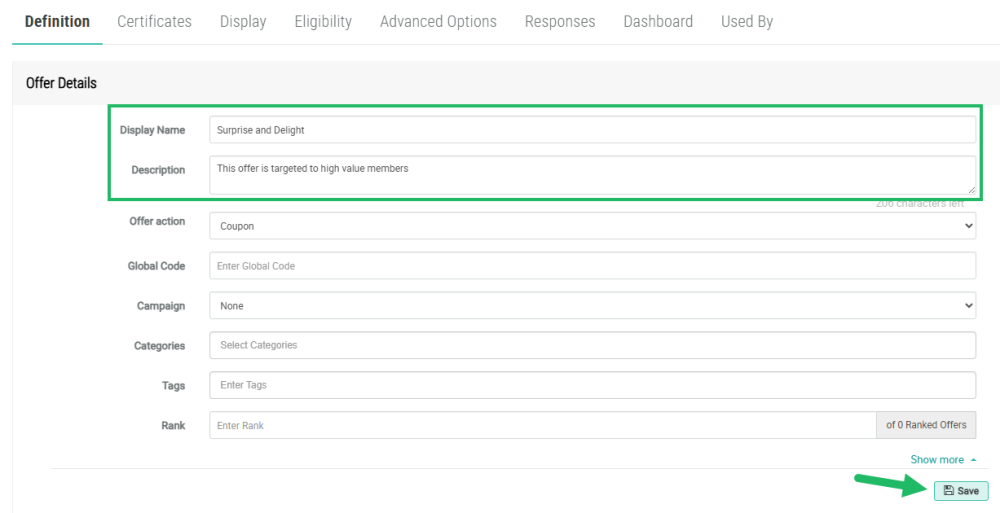The image size is (1000, 513).
Task: Switch to the Dashboard tab
Action: click(657, 21)
